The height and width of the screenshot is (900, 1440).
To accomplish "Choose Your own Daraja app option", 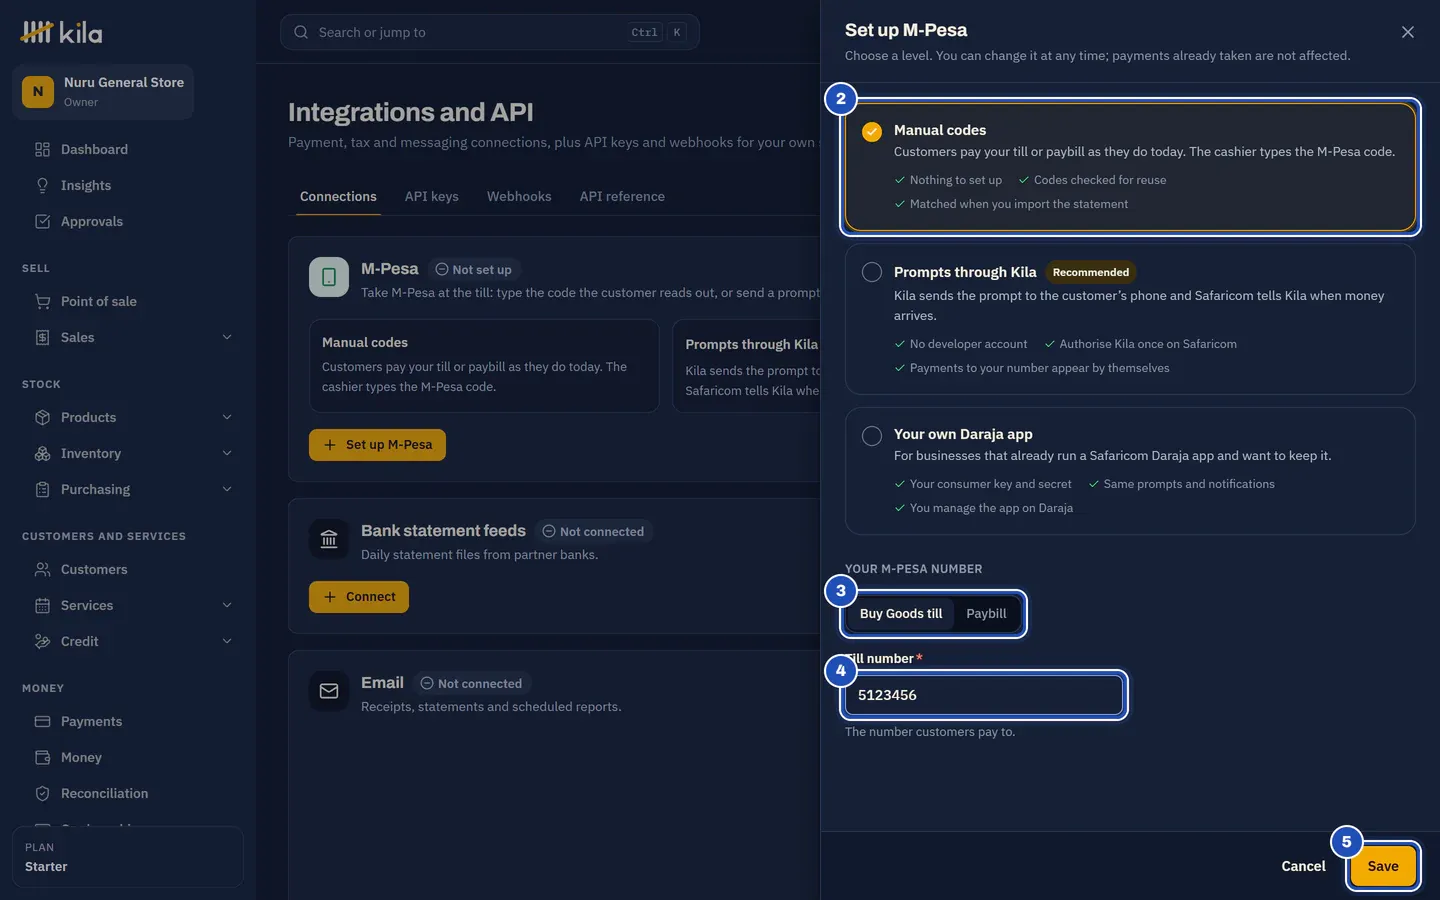I will (1130, 471).
